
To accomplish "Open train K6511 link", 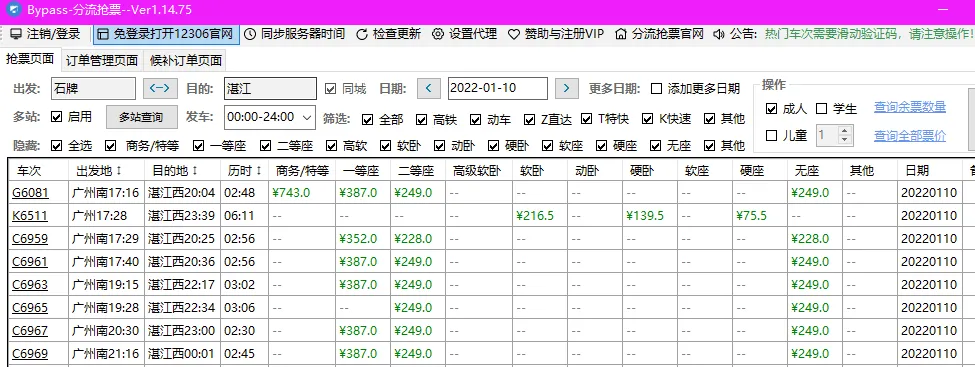I will 30,216.
